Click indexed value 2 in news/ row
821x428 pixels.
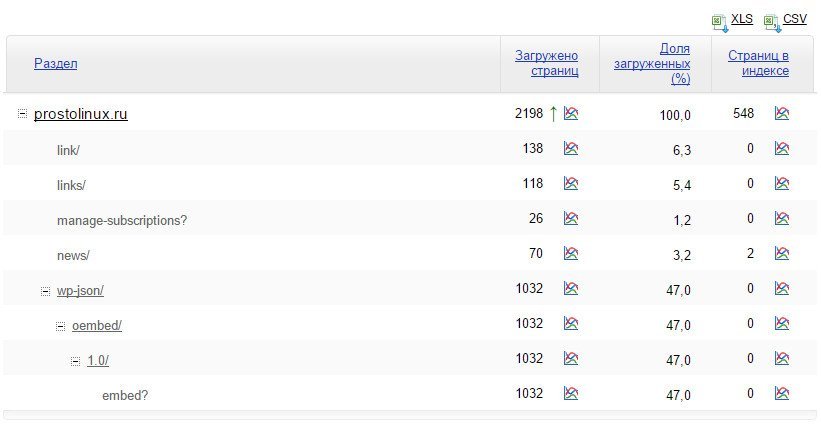(x=750, y=254)
